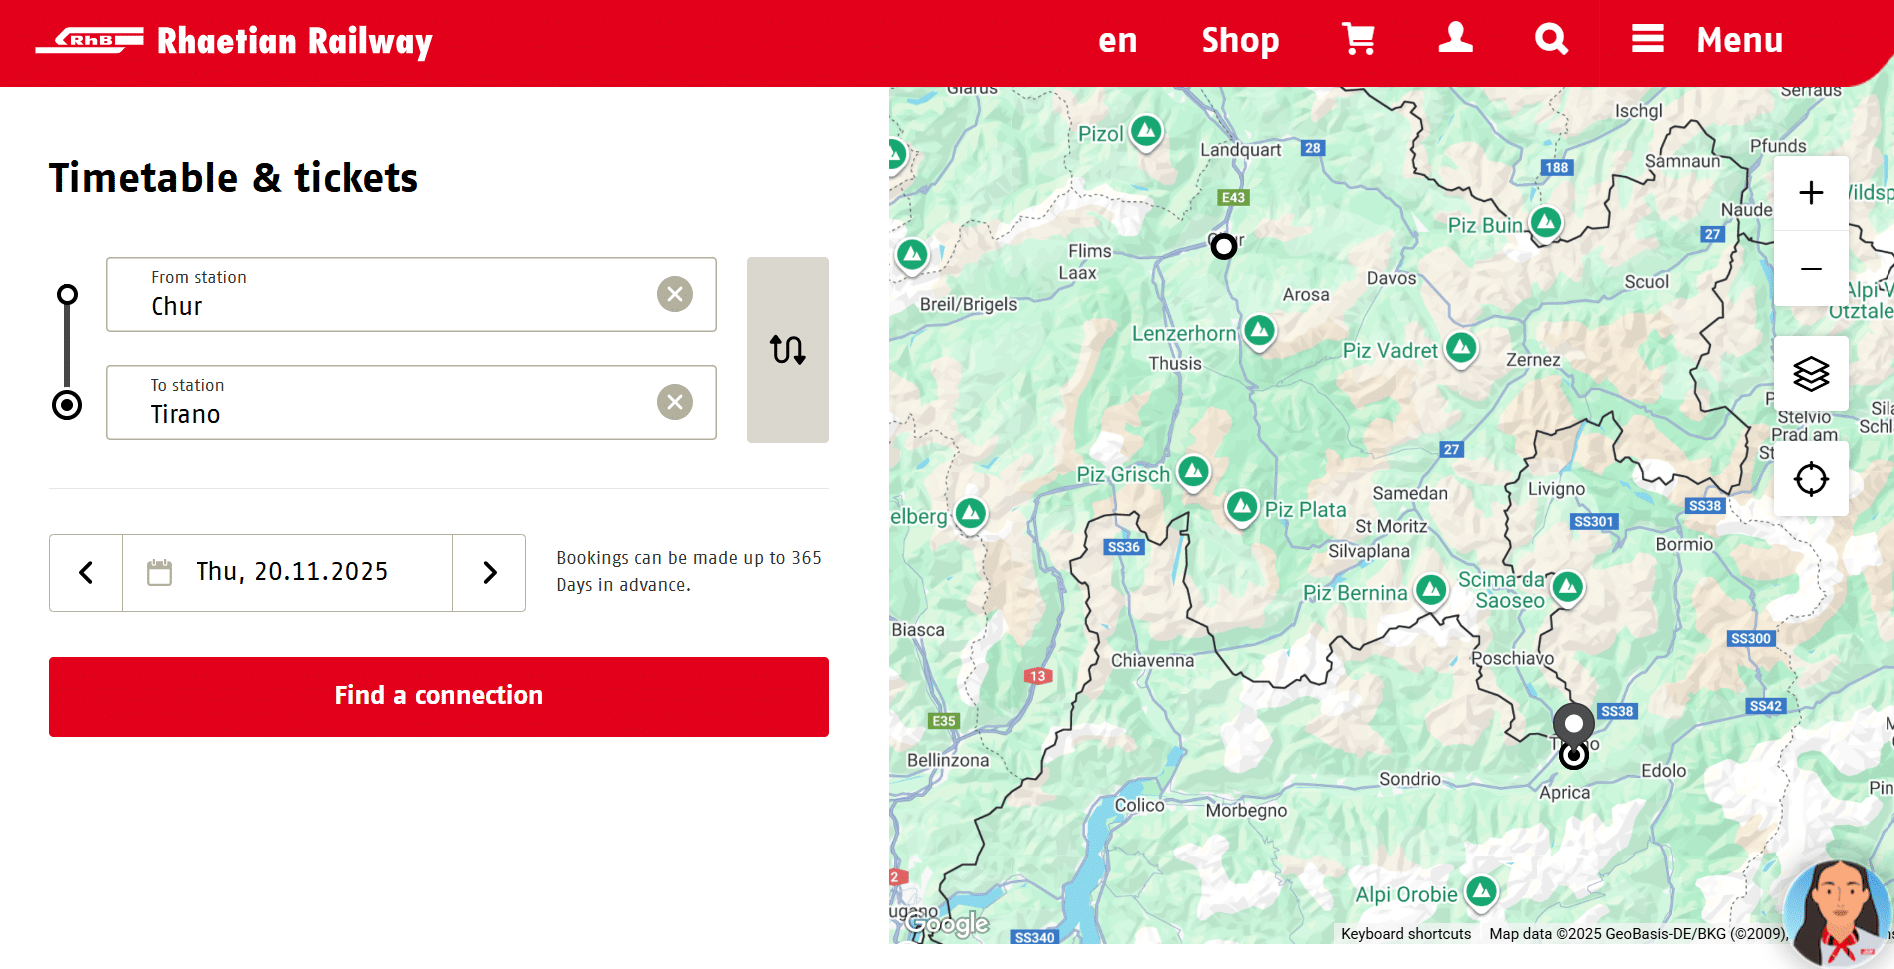This screenshot has height=969, width=1894.
Task: Go to the Shop page
Action: click(x=1240, y=40)
